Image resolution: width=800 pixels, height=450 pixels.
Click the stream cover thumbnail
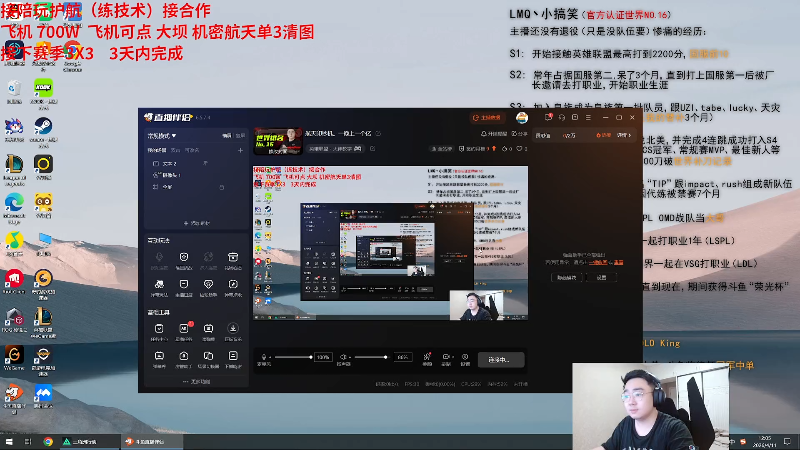coord(278,141)
